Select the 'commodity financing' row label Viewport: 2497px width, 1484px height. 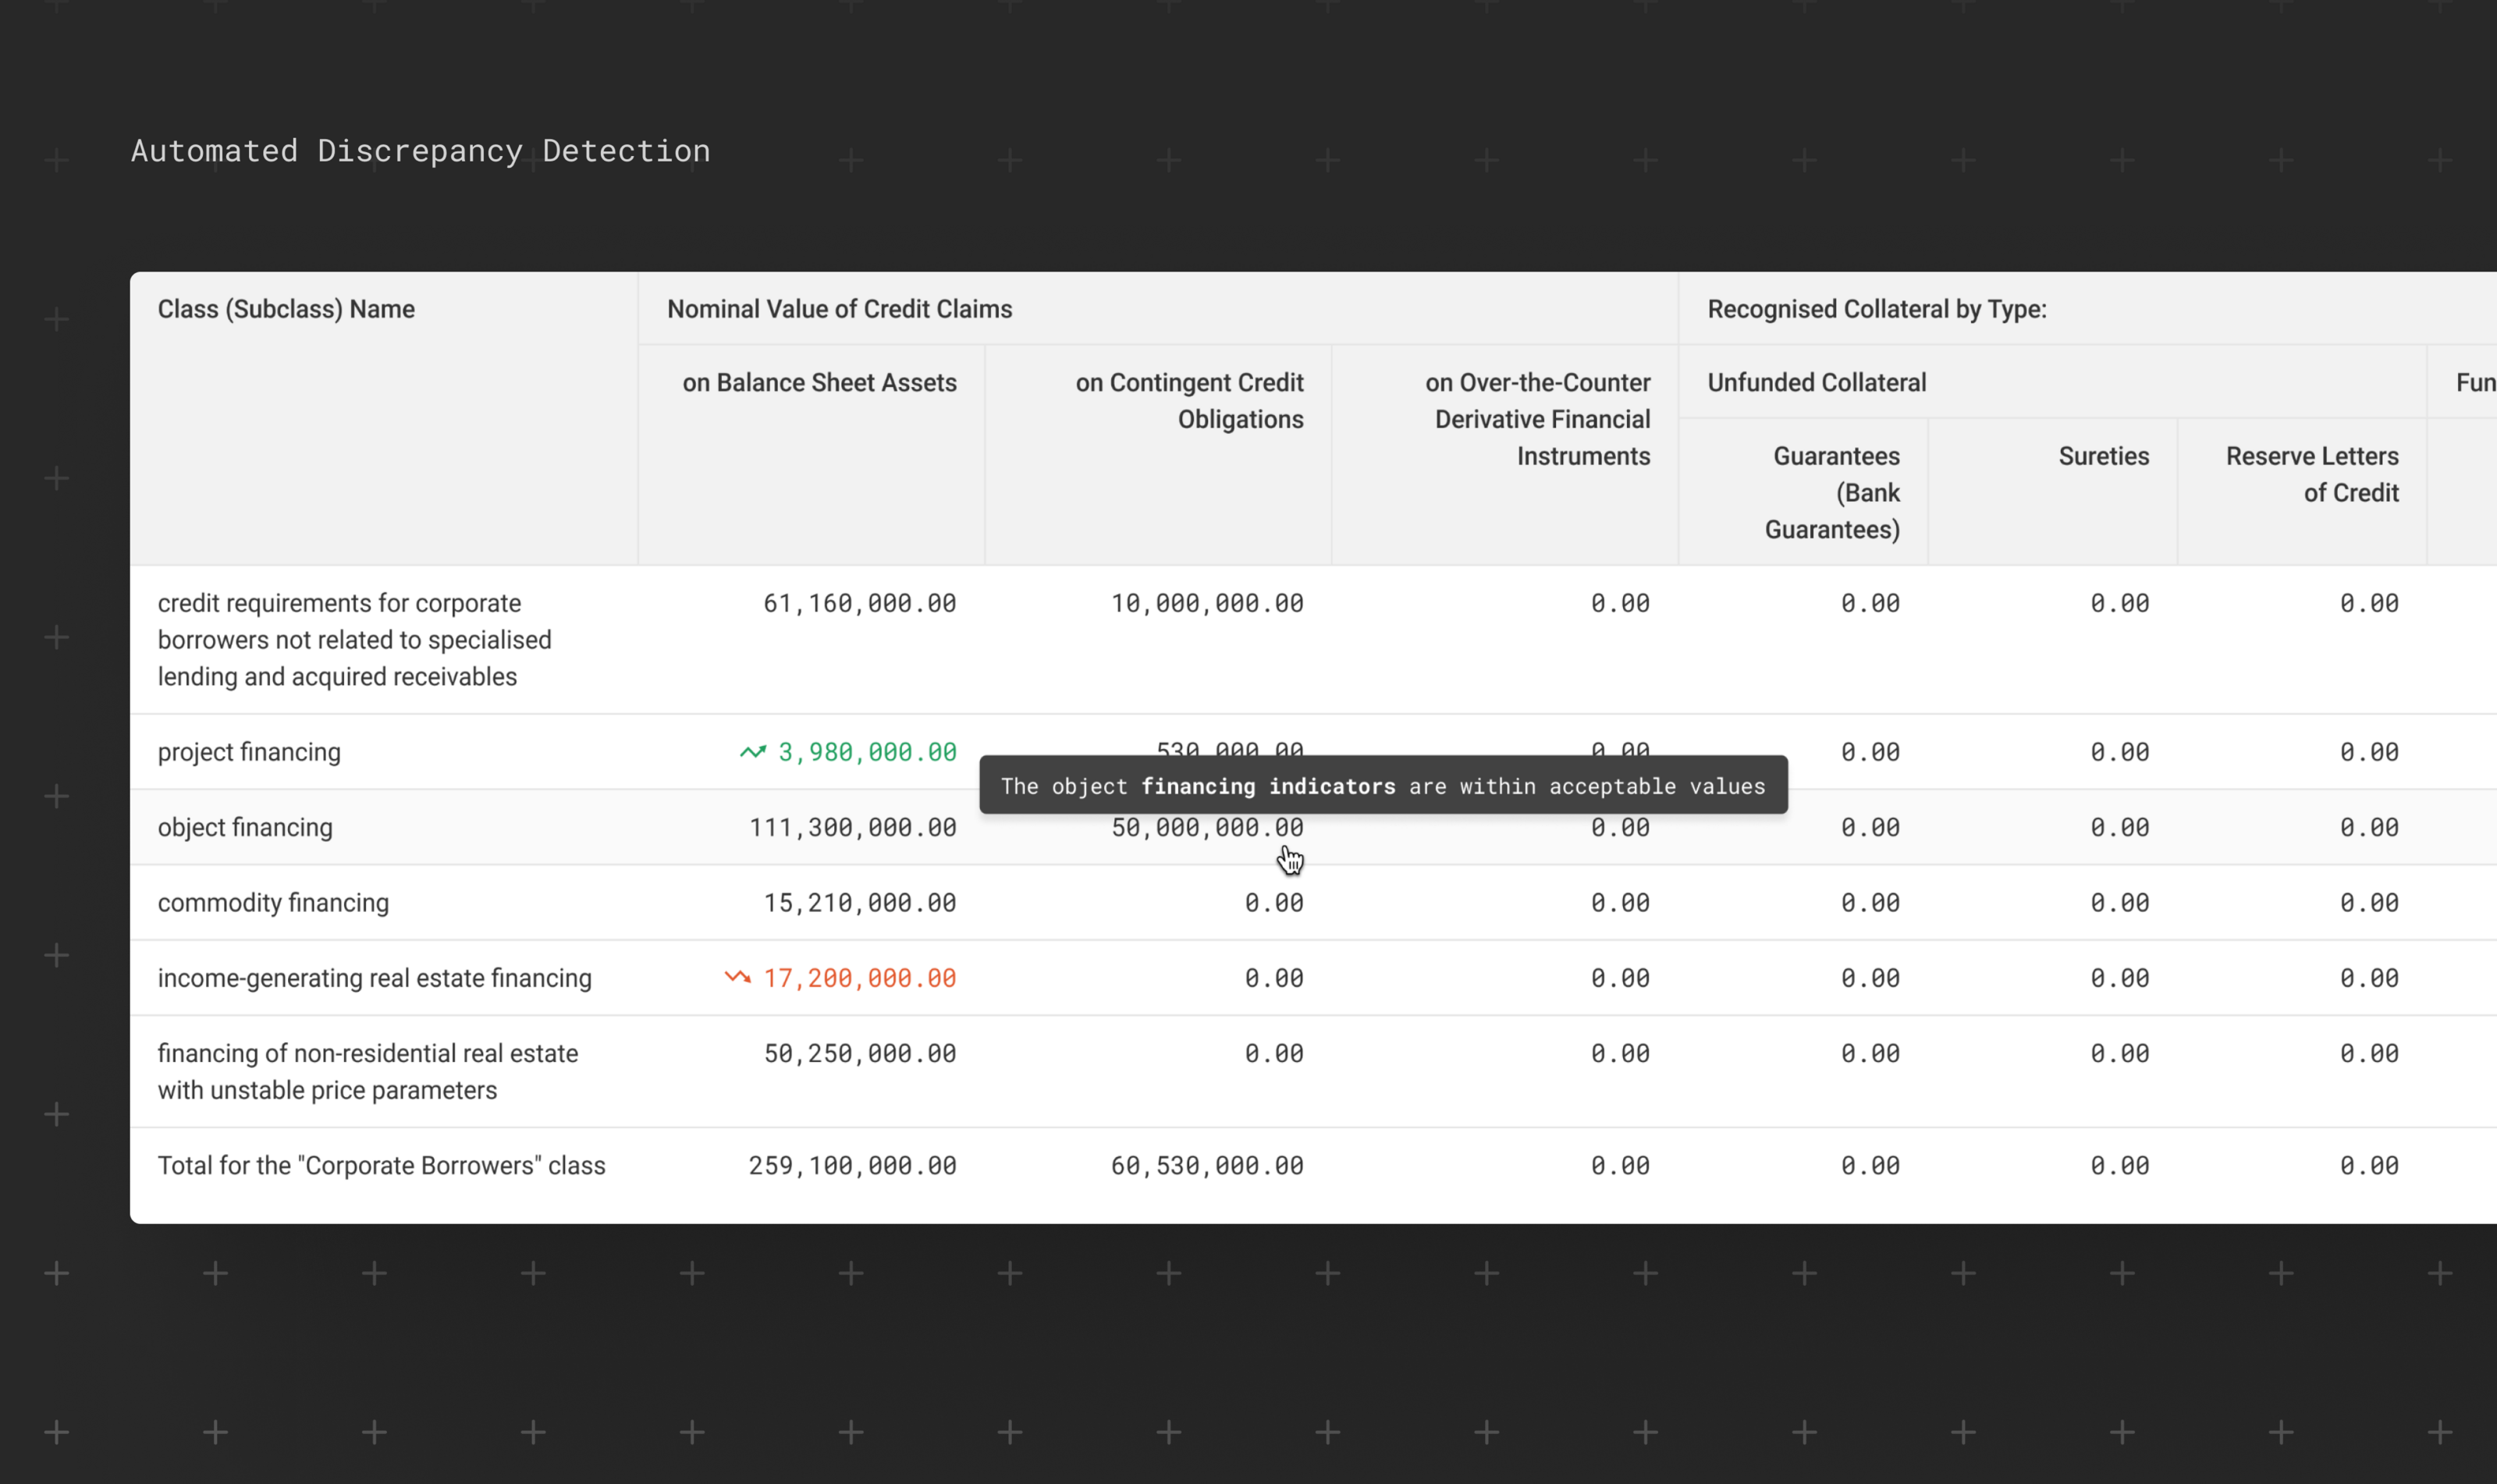[x=273, y=903]
